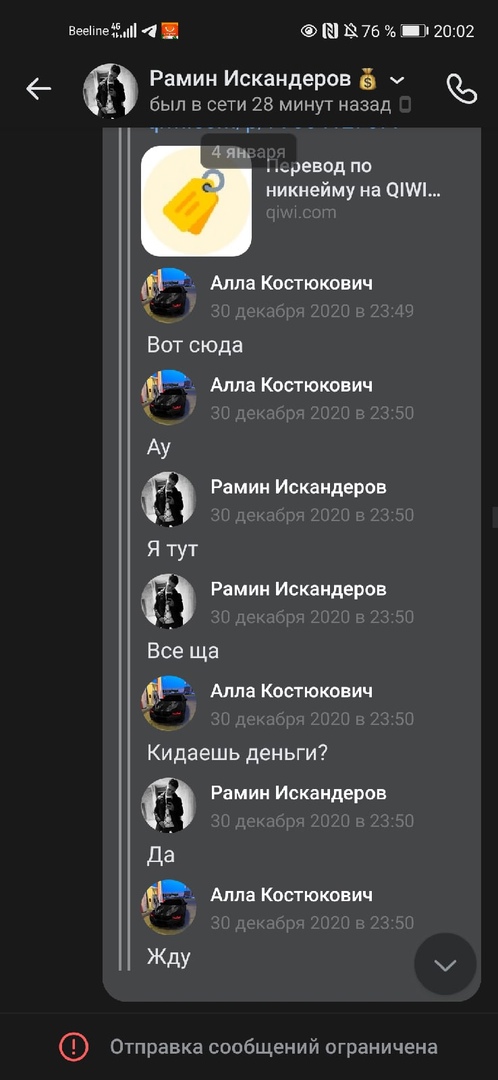The image size is (498, 1080).
Task: Tap the 'Отправка сообщений ограничена' notice
Action: [273, 1047]
